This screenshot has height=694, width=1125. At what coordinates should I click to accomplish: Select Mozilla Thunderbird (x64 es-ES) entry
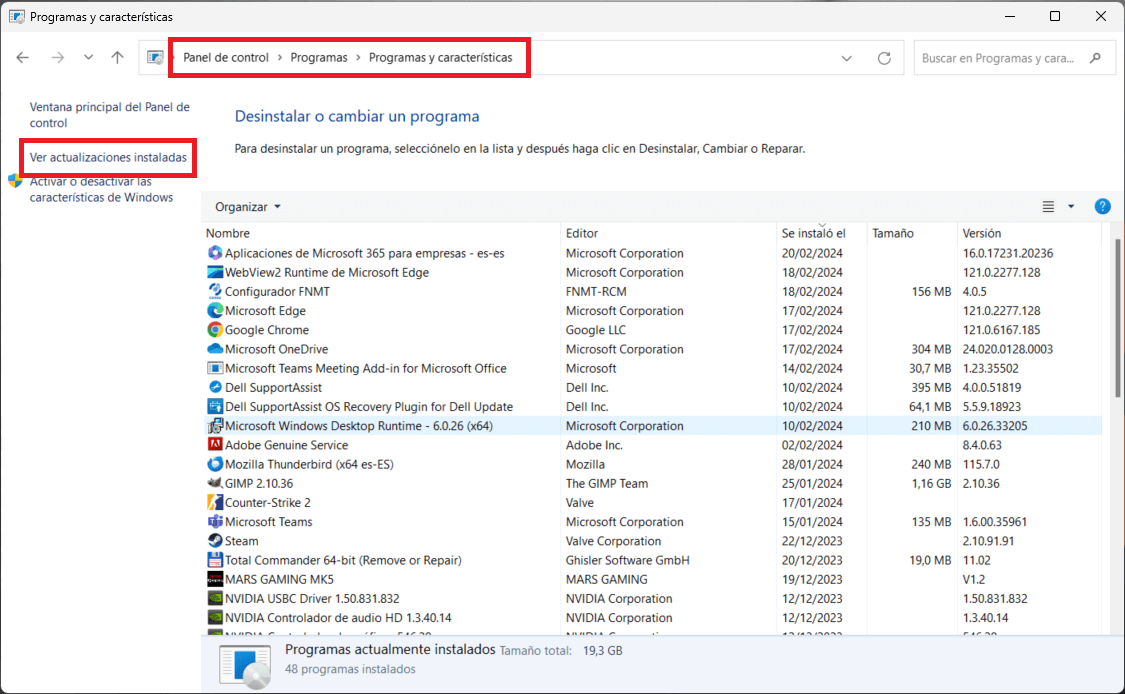click(309, 464)
